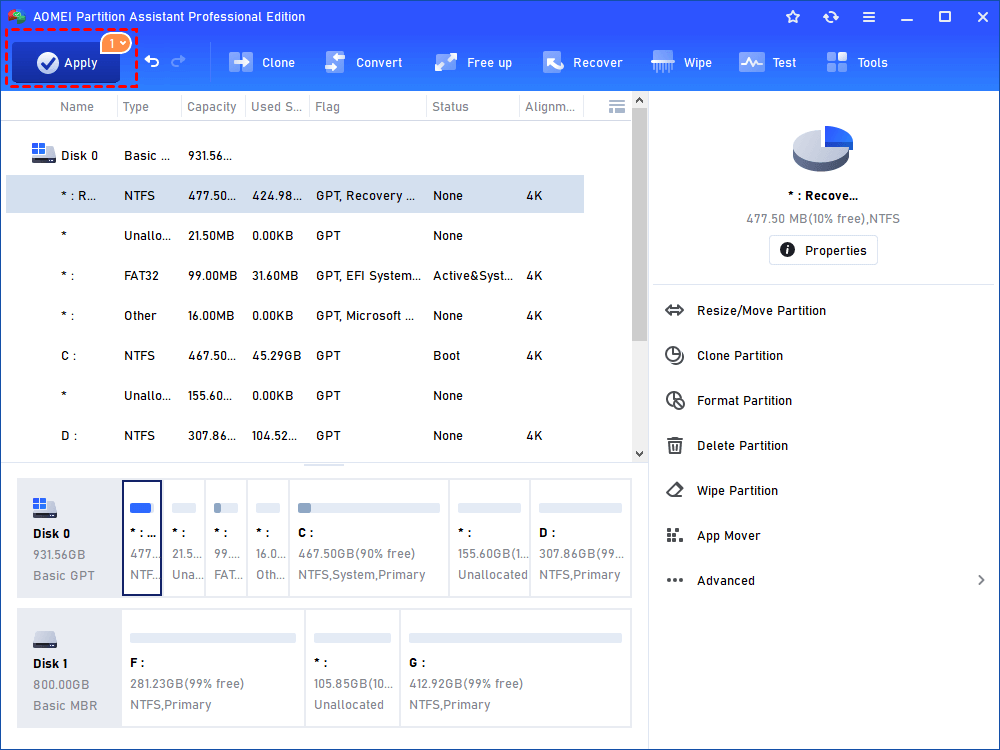Select the 16.0 Other block in disk map
Image resolution: width=1000 pixels, height=750 pixels.
coord(268,538)
